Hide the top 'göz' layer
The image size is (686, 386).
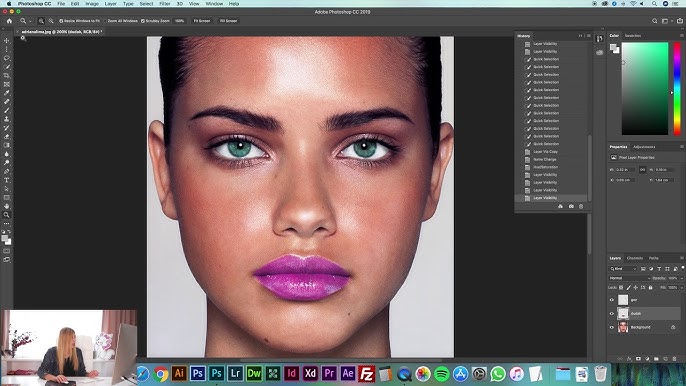point(612,300)
